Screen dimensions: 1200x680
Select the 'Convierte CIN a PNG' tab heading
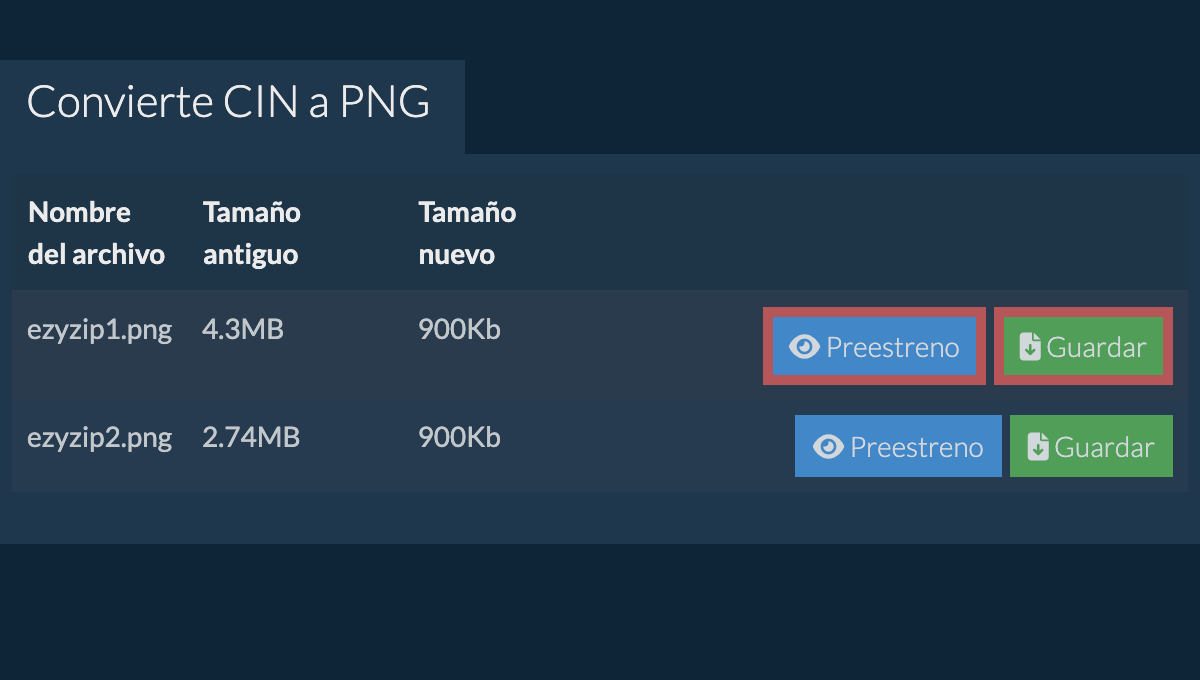coord(229,103)
